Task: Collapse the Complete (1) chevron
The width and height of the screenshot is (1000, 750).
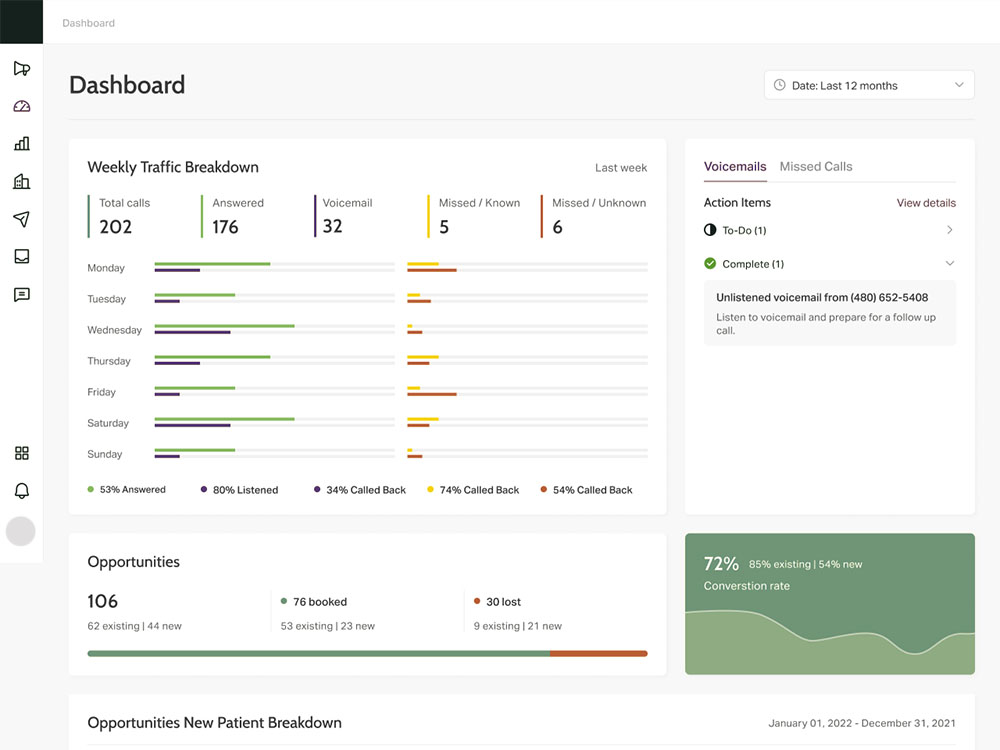Action: point(949,263)
